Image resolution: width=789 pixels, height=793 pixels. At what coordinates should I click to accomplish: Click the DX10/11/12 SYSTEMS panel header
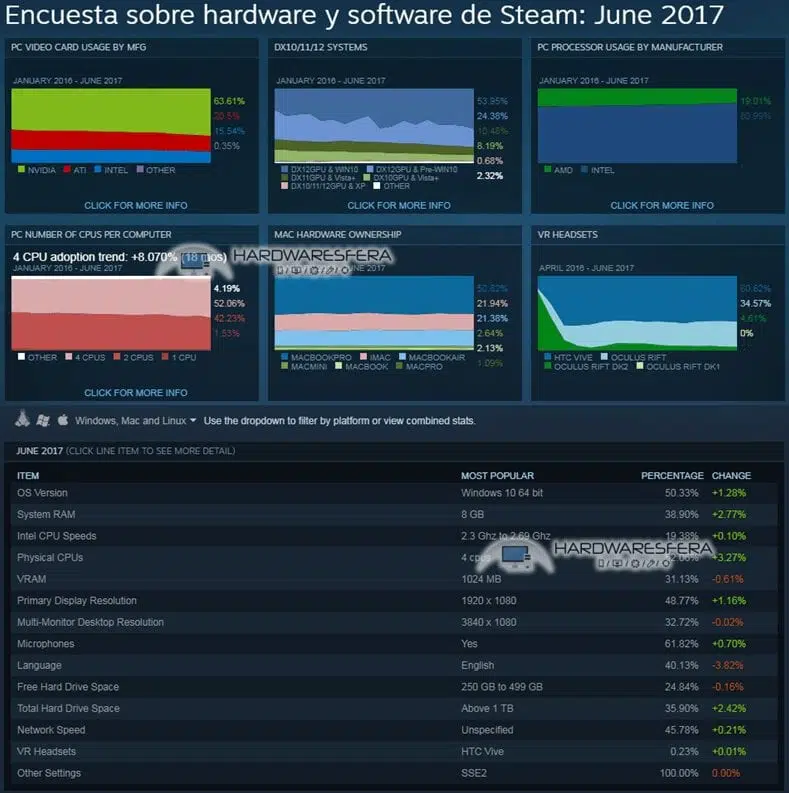(321, 47)
